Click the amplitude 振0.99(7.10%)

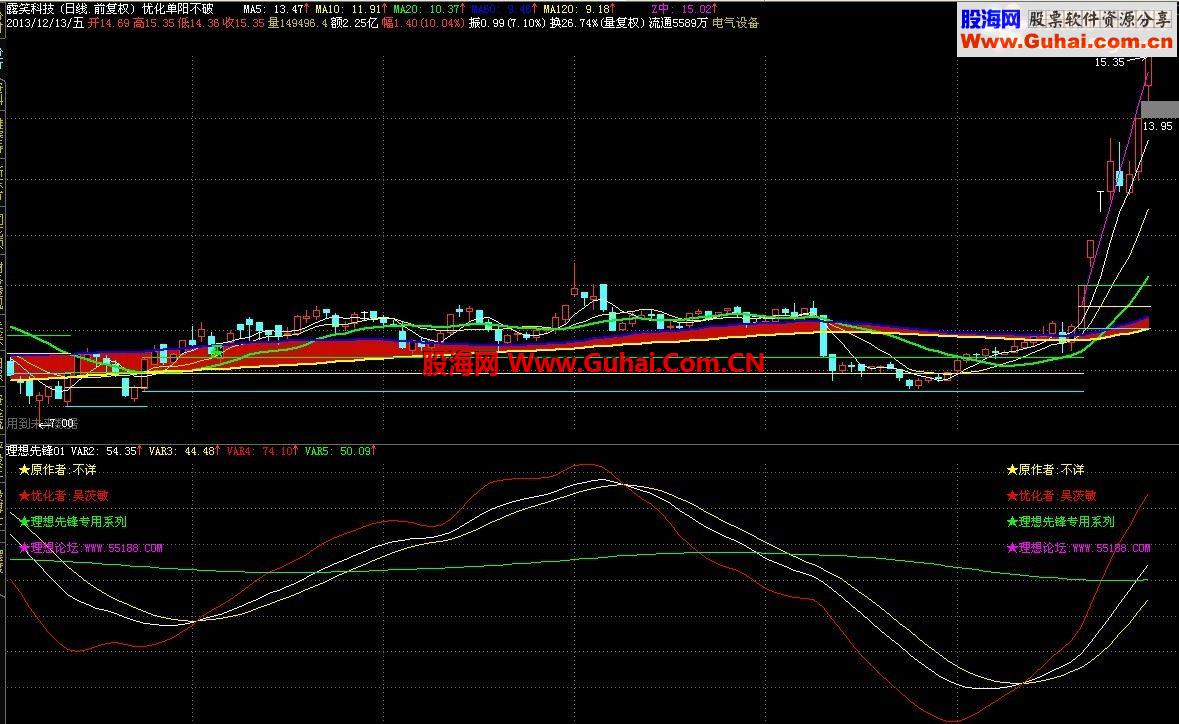507,23
